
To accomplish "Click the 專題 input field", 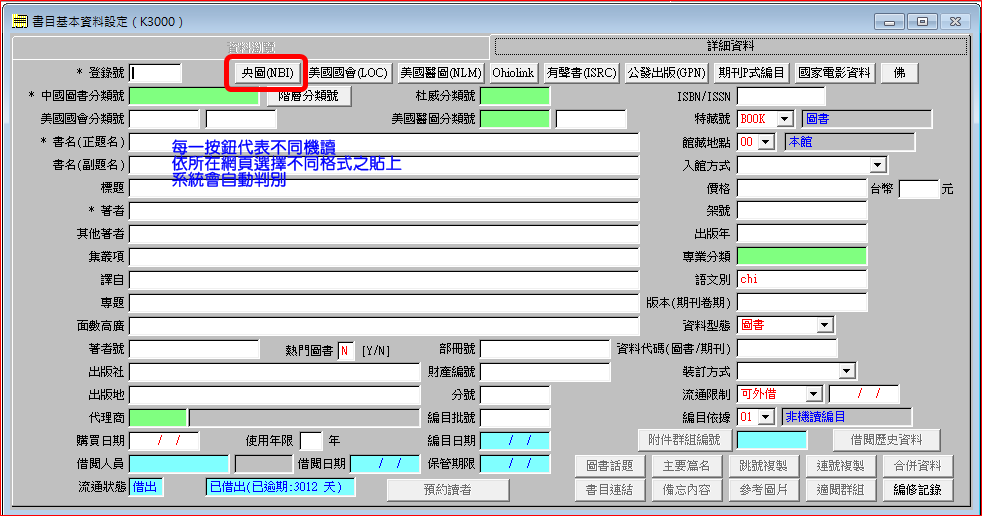I will pyautogui.click(x=385, y=303).
